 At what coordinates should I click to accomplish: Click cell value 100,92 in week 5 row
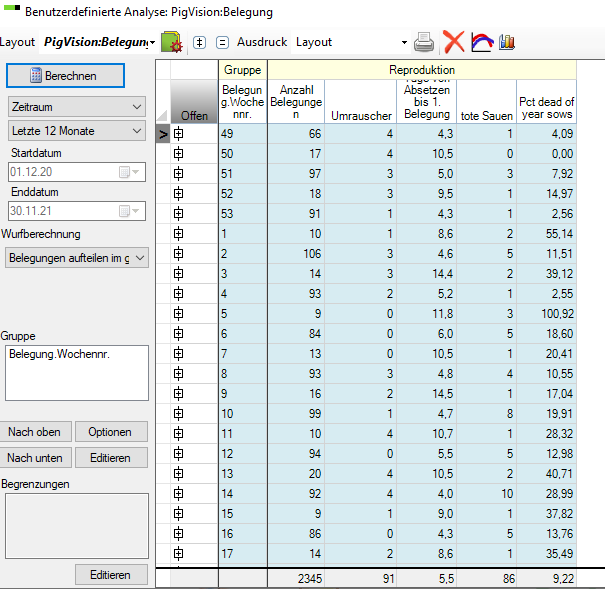point(546,314)
